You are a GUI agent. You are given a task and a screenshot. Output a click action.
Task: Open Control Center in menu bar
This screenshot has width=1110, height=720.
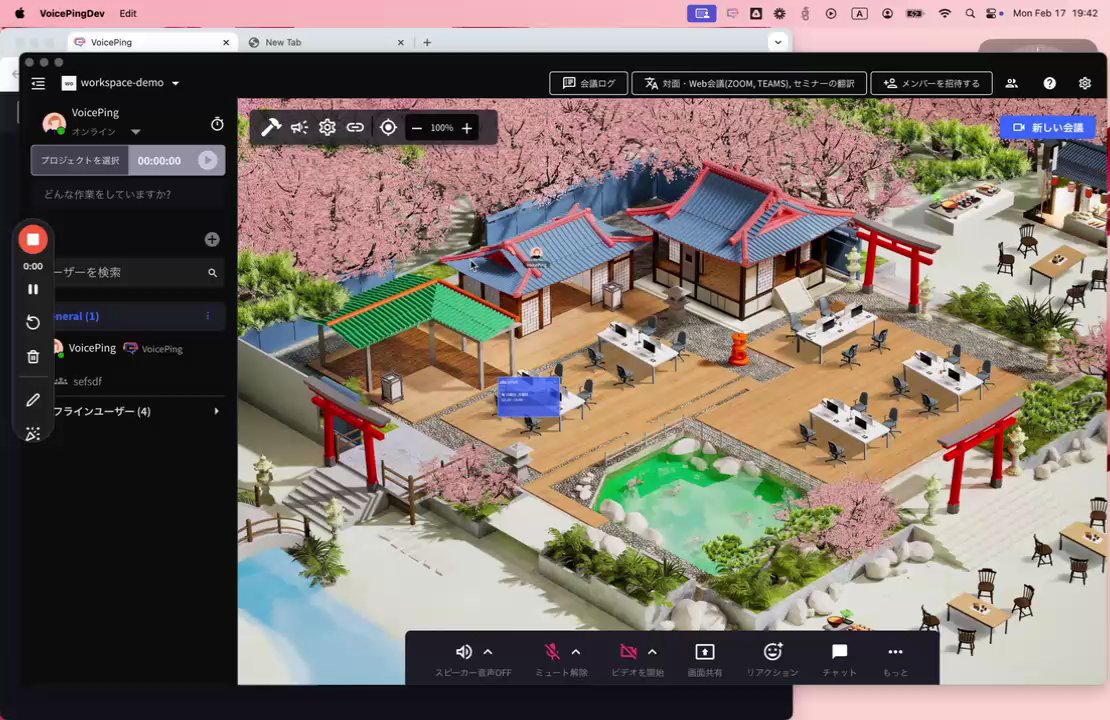coord(991,13)
